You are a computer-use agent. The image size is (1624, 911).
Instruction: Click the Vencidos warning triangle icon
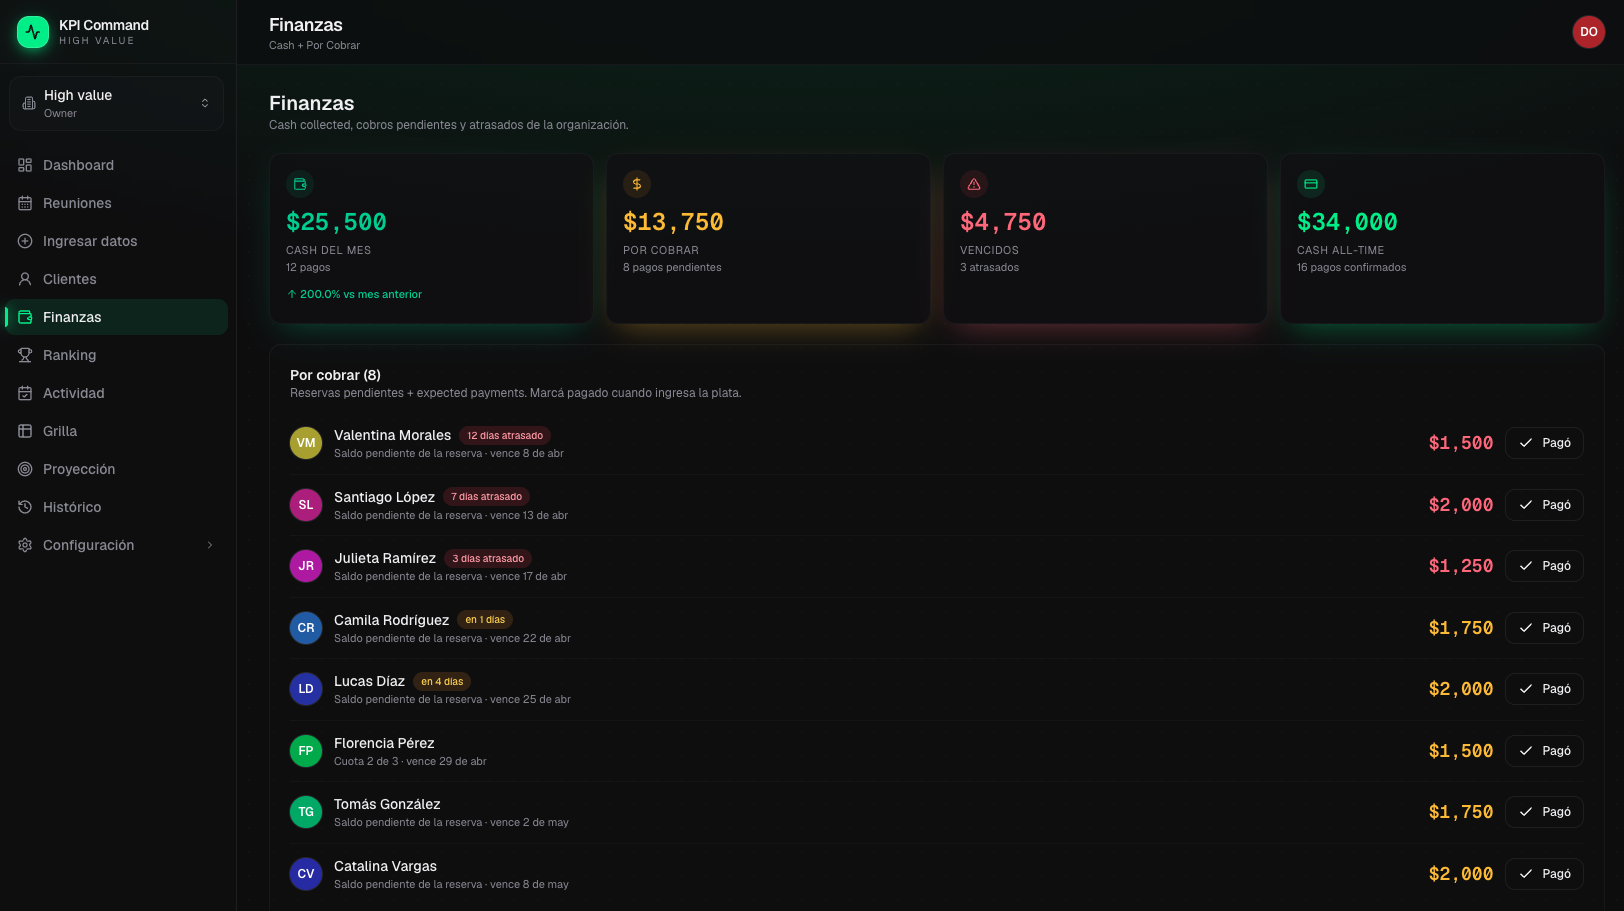click(974, 184)
